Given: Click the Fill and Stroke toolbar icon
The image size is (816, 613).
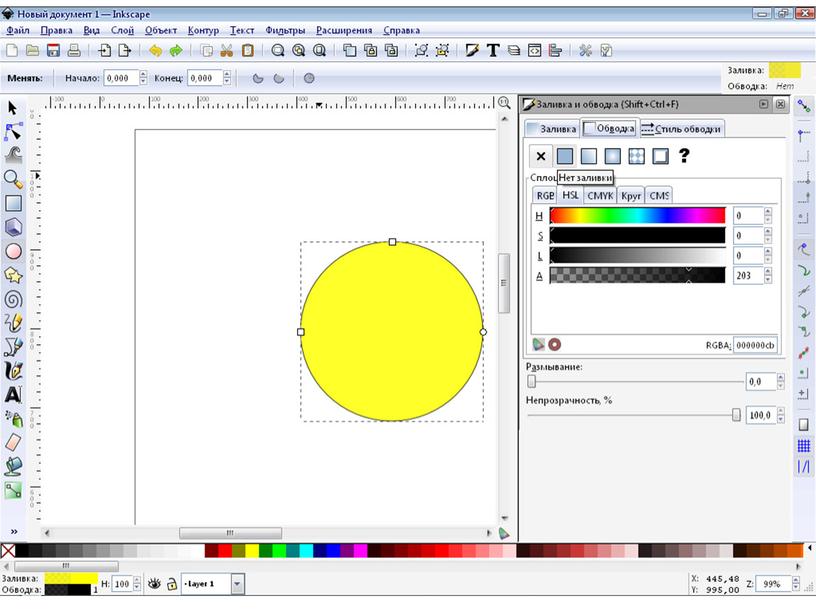Looking at the screenshot, I should (x=472, y=50).
